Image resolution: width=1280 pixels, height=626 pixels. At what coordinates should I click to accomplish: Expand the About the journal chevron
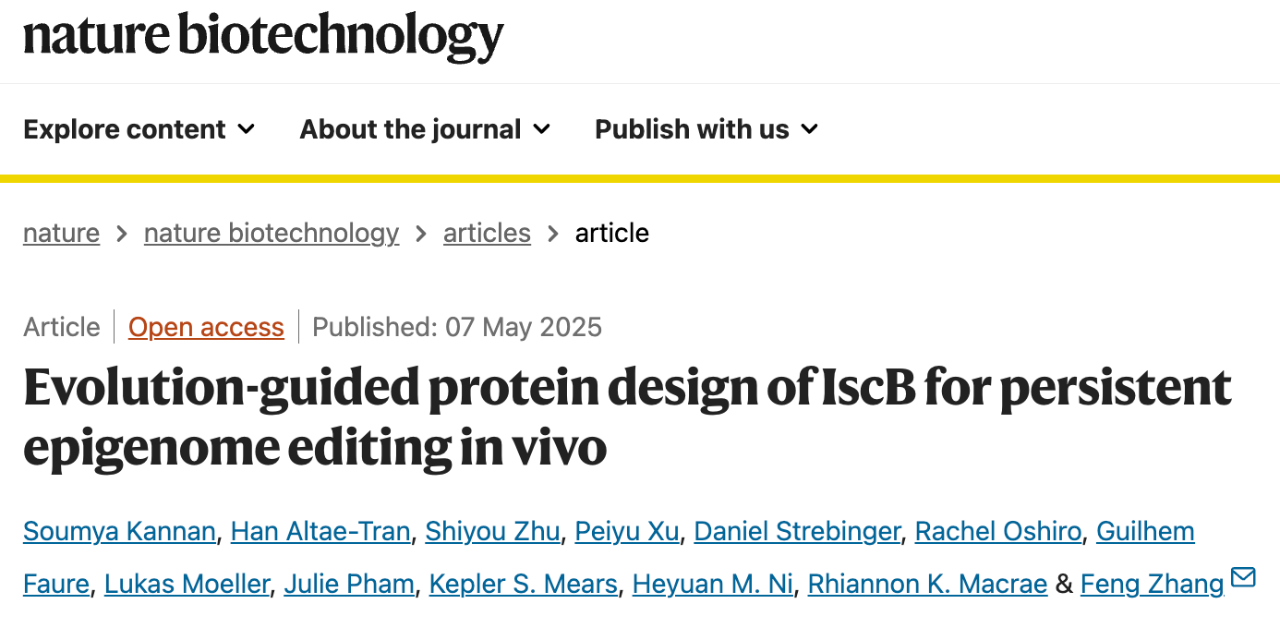pos(541,129)
